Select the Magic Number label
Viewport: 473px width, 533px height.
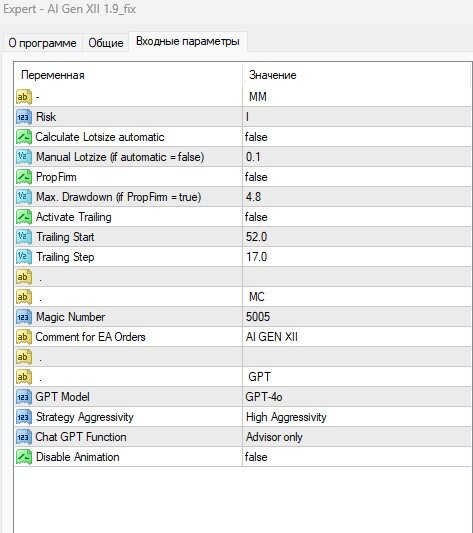pos(70,317)
